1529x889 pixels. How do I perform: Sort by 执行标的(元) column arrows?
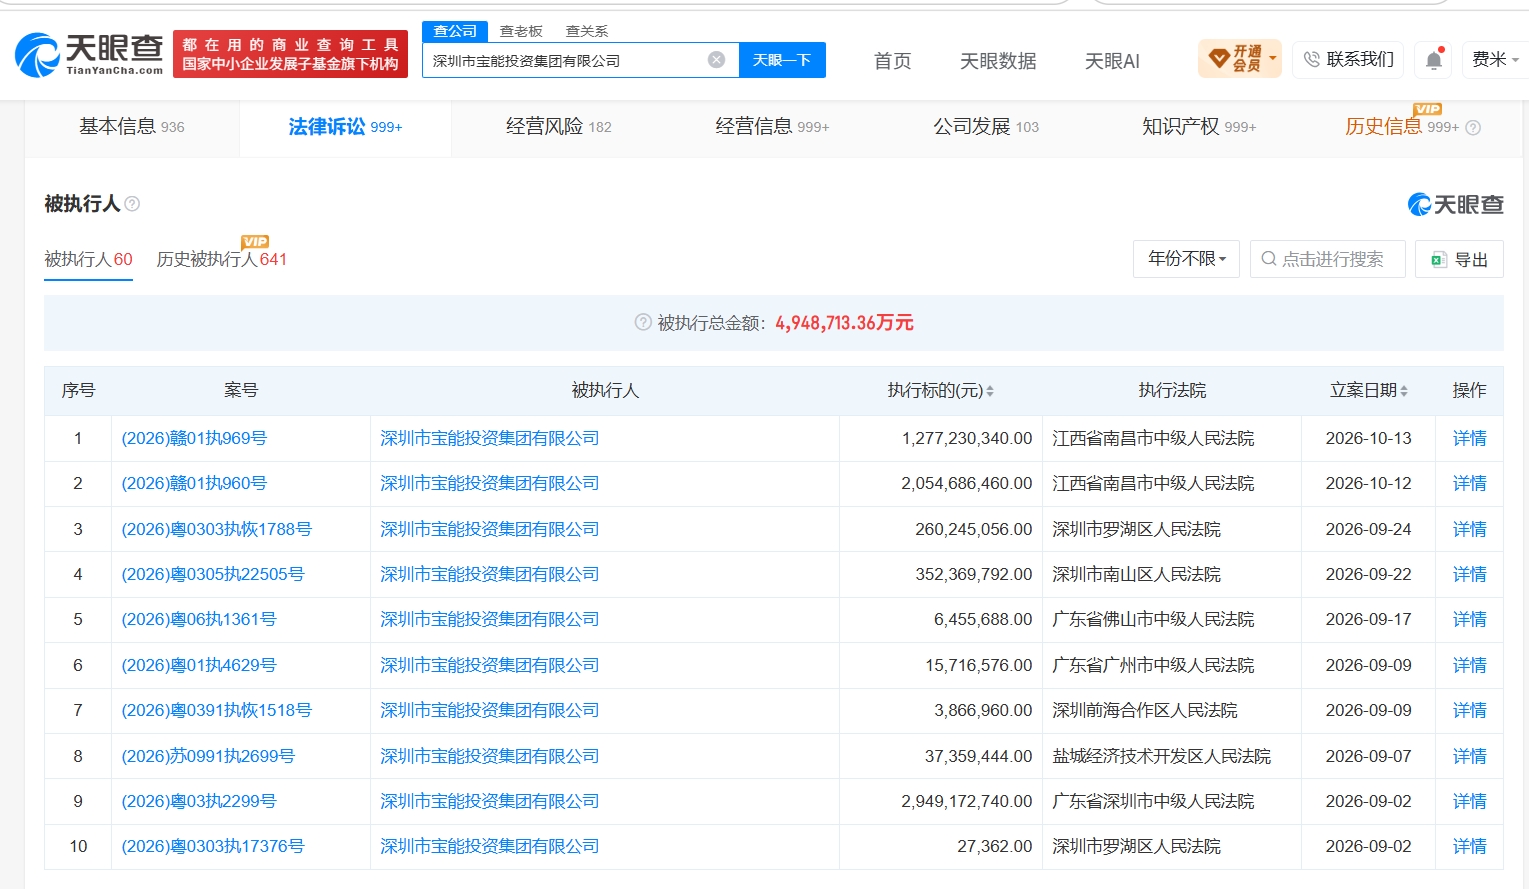(990, 391)
